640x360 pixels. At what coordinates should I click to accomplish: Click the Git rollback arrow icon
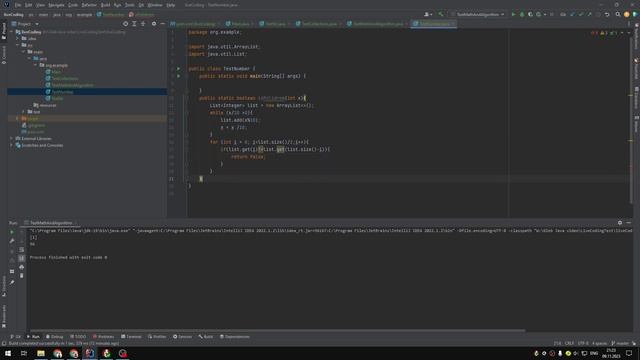click(607, 14)
